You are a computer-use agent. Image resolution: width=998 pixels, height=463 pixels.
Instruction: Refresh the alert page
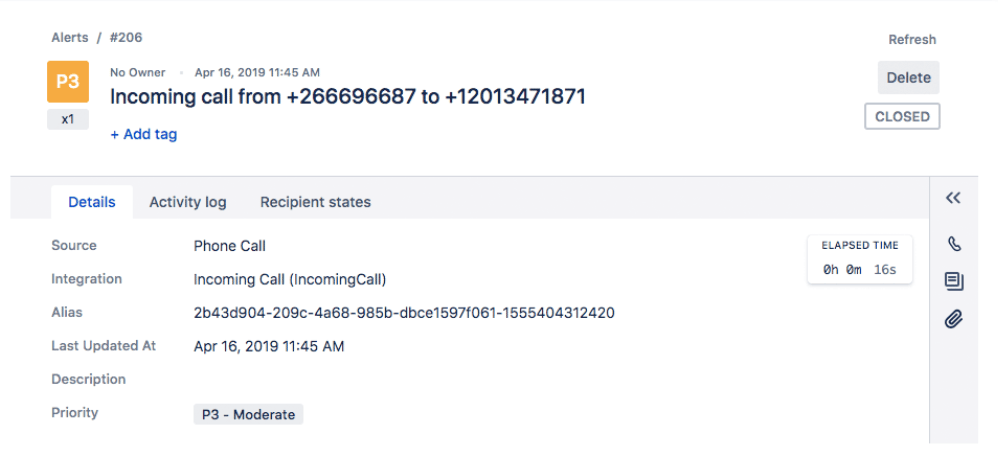click(x=912, y=39)
